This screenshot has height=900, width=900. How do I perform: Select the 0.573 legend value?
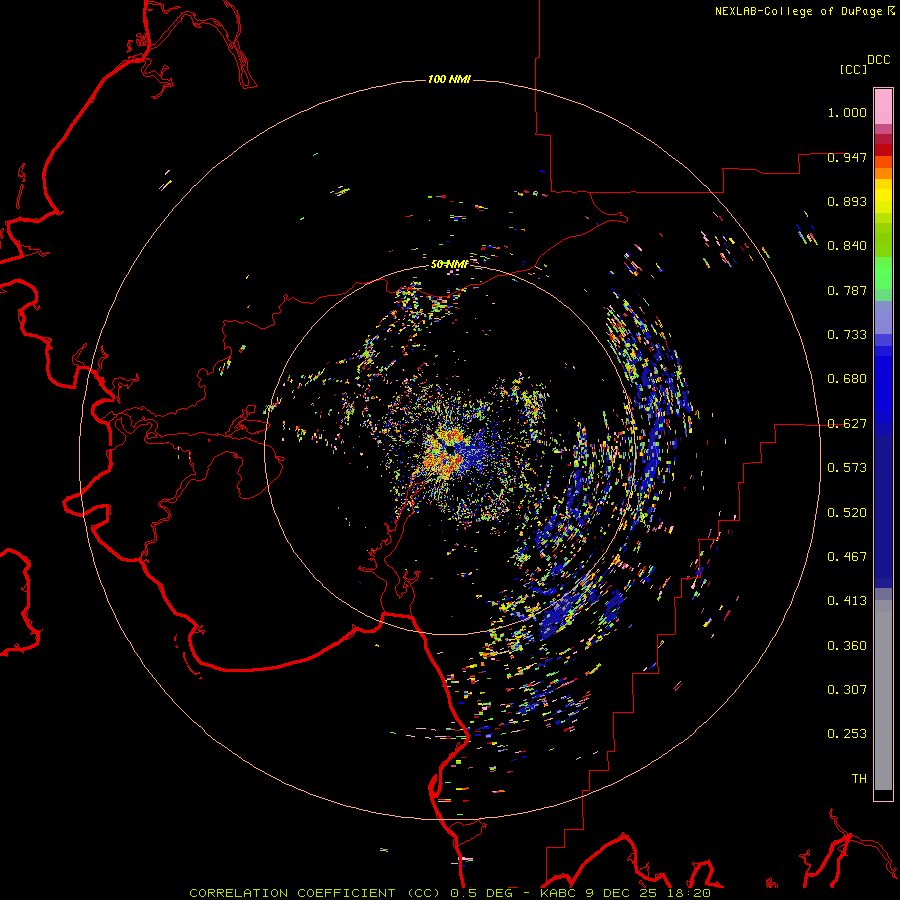click(x=847, y=468)
